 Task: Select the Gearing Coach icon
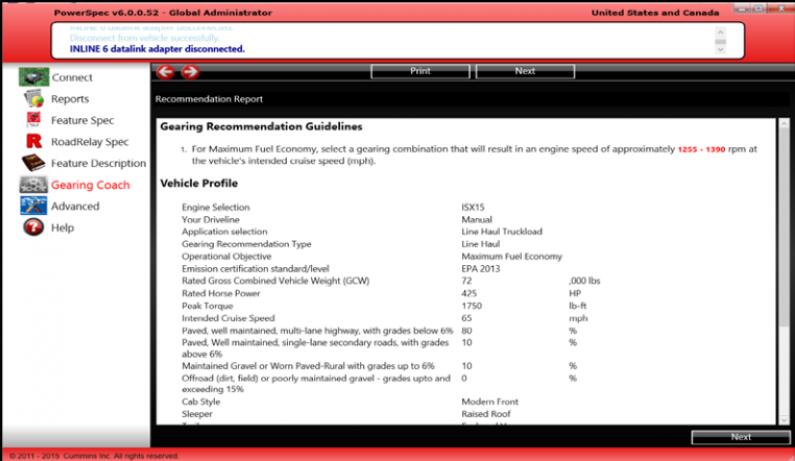tap(34, 185)
